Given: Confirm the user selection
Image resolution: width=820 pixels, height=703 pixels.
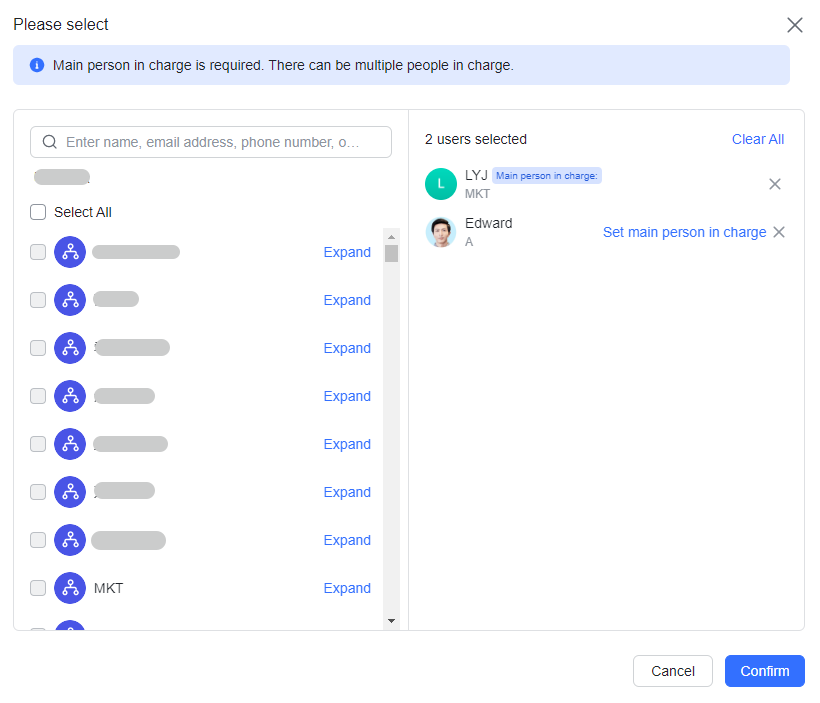Looking at the screenshot, I should [x=764, y=671].
